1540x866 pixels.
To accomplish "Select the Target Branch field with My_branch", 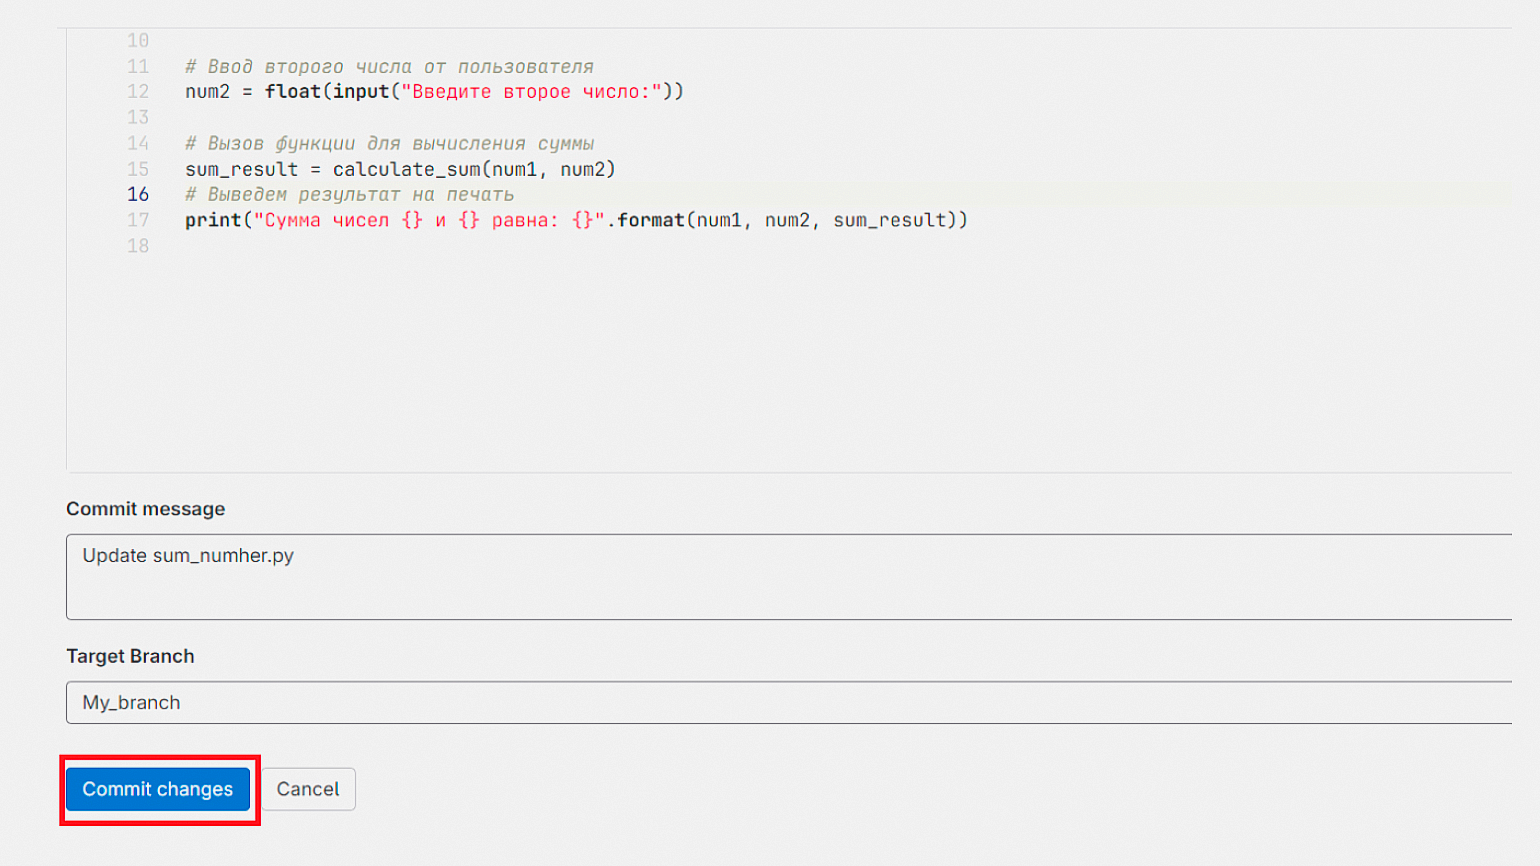I will point(789,703).
